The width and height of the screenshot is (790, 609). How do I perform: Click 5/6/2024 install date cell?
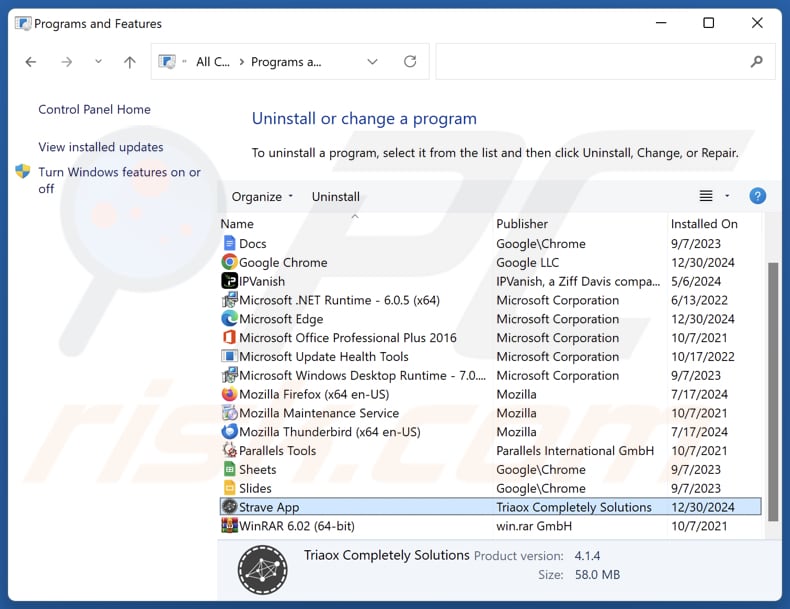(x=696, y=281)
